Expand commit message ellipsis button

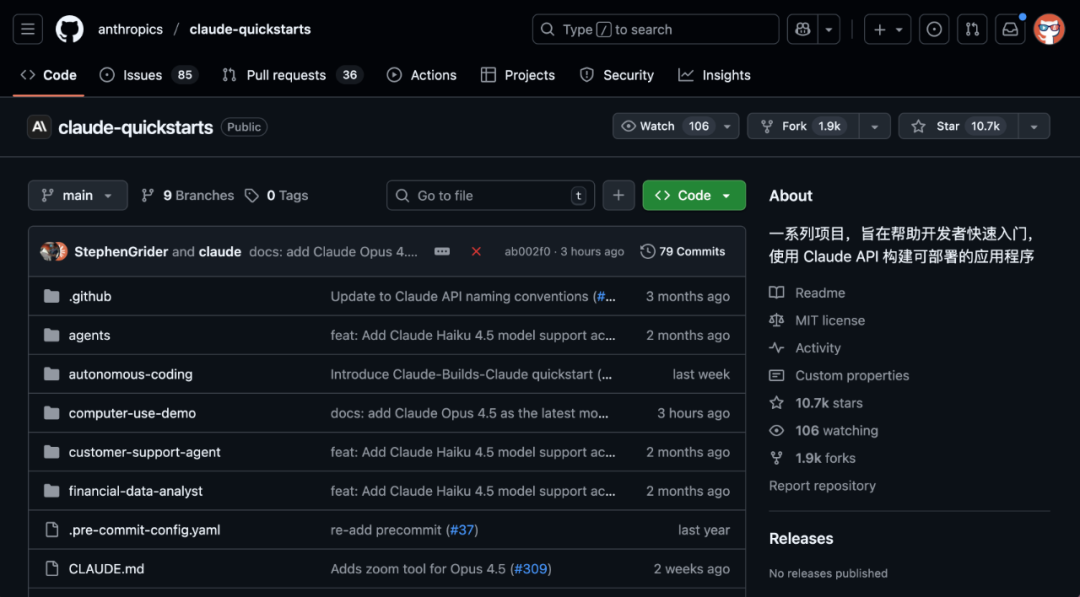[442, 251]
